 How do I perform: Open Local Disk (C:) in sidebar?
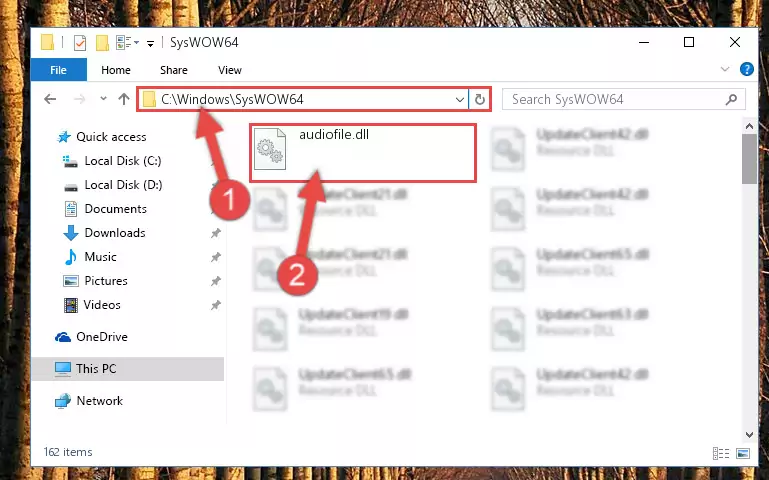pos(123,161)
